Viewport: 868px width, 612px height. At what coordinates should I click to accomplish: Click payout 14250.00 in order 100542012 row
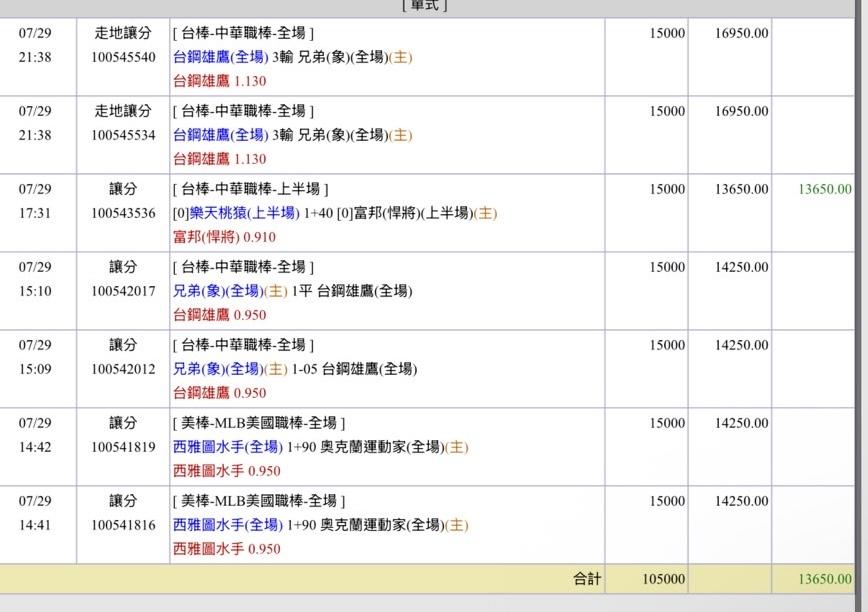tap(741, 345)
